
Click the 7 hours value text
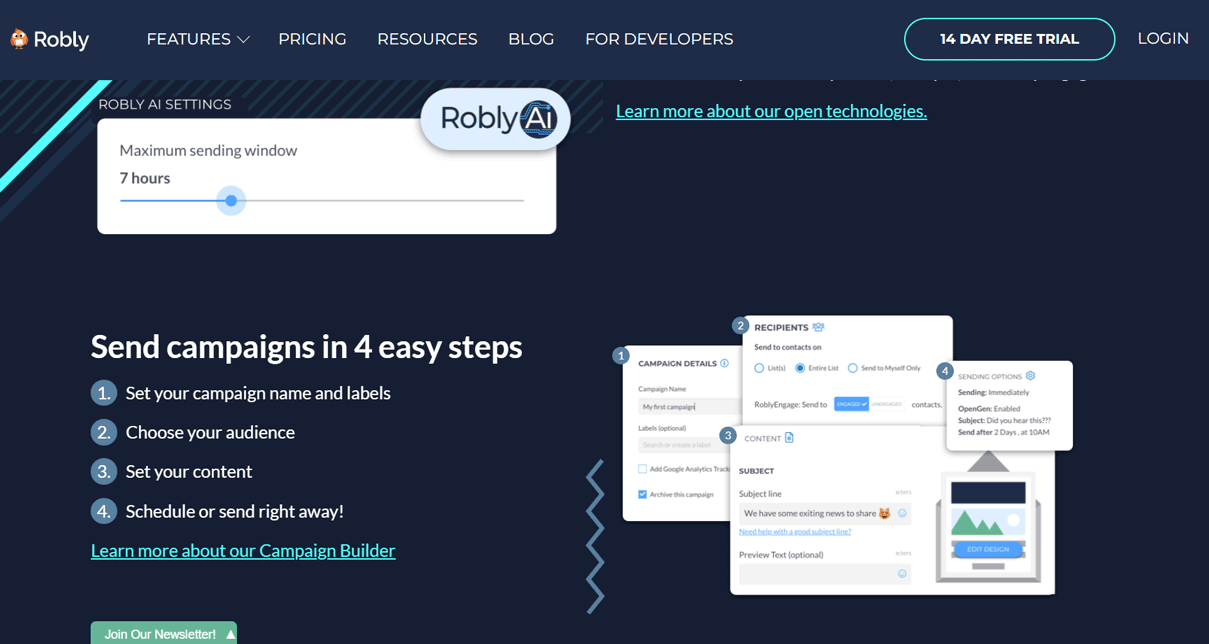(145, 178)
